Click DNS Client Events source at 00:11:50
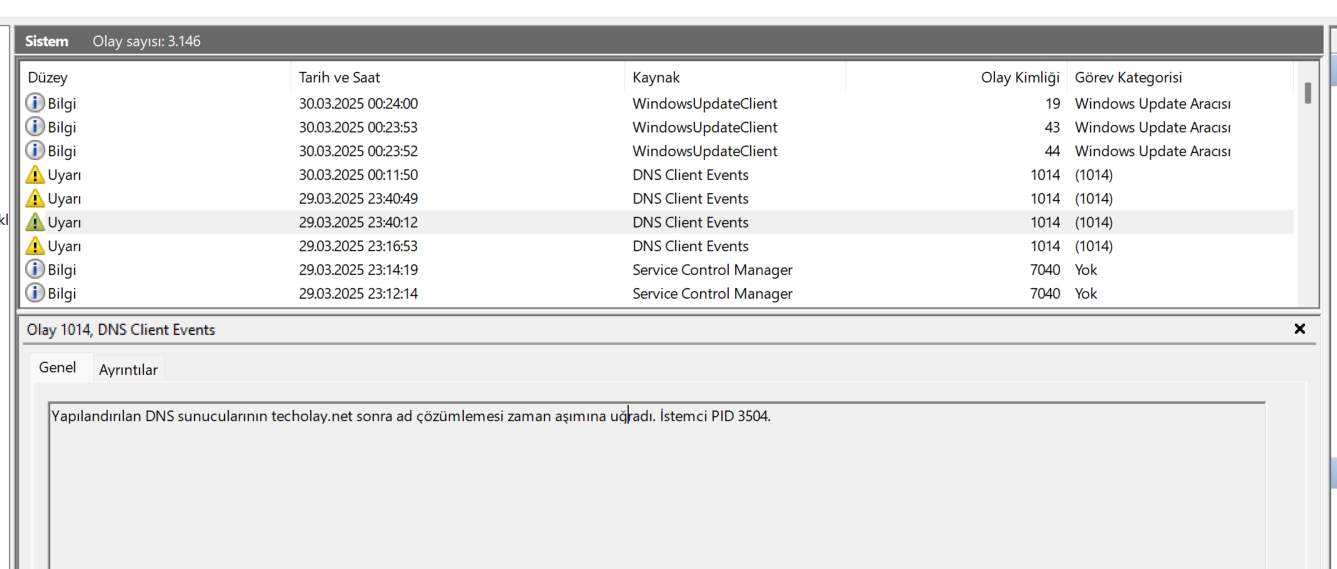 [690, 175]
